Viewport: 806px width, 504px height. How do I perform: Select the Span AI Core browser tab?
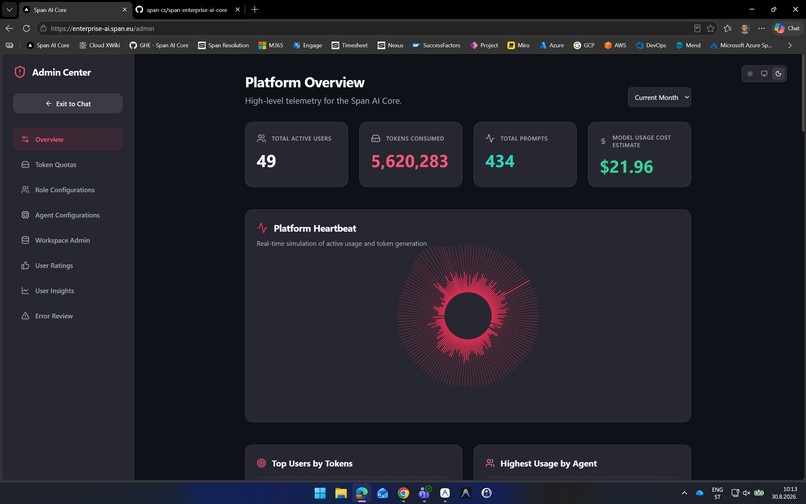point(75,10)
